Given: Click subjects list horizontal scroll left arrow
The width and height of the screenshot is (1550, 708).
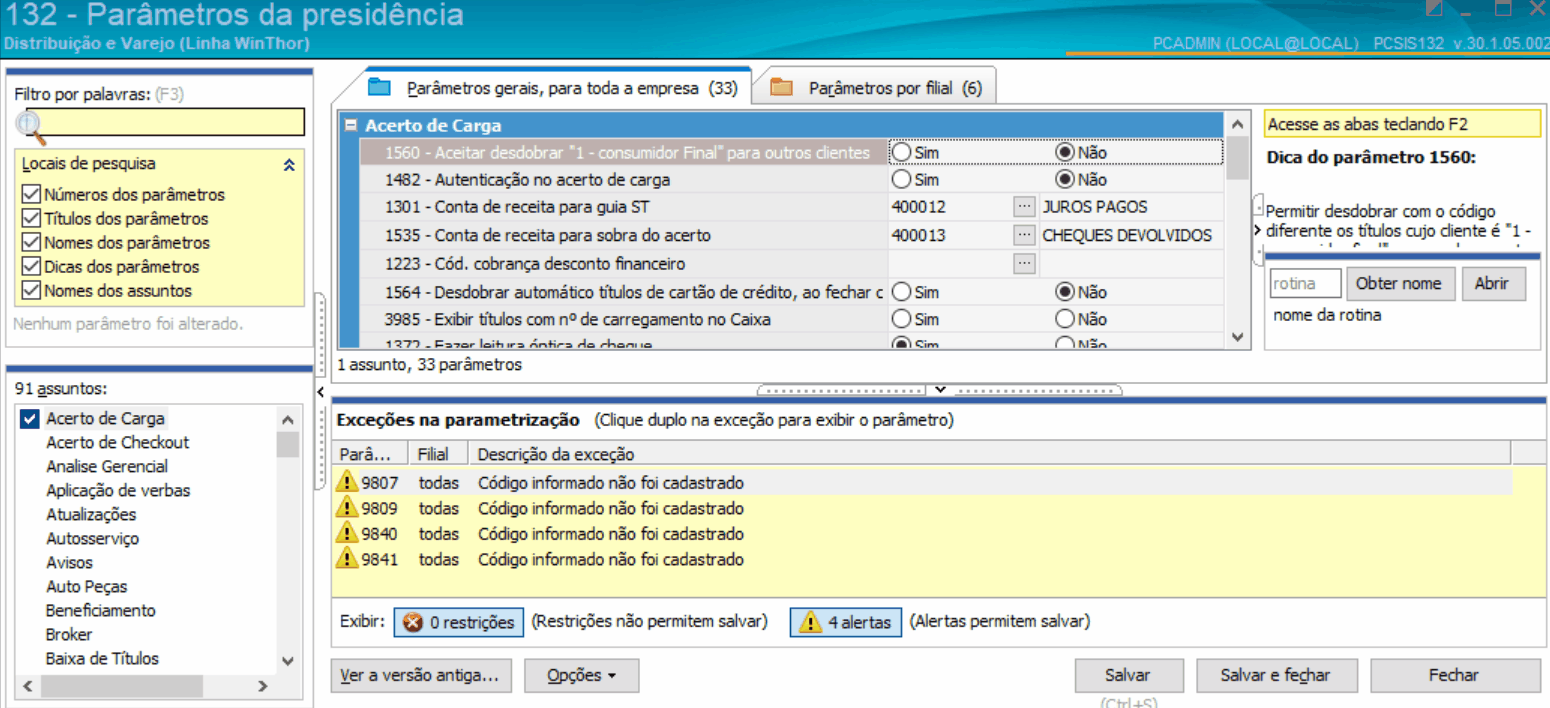Looking at the screenshot, I should (x=26, y=687).
